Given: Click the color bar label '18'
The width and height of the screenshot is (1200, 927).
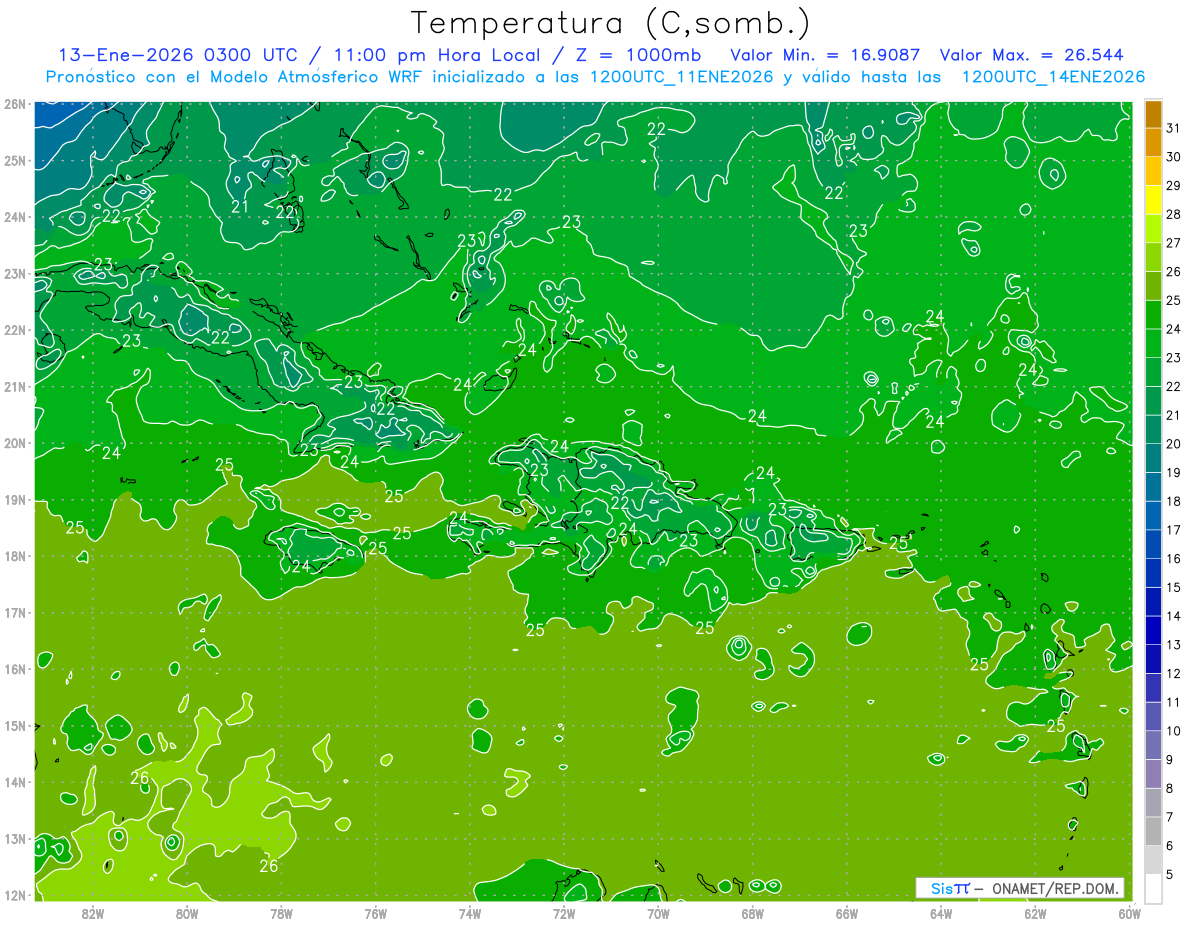Looking at the screenshot, I should click(1173, 501).
